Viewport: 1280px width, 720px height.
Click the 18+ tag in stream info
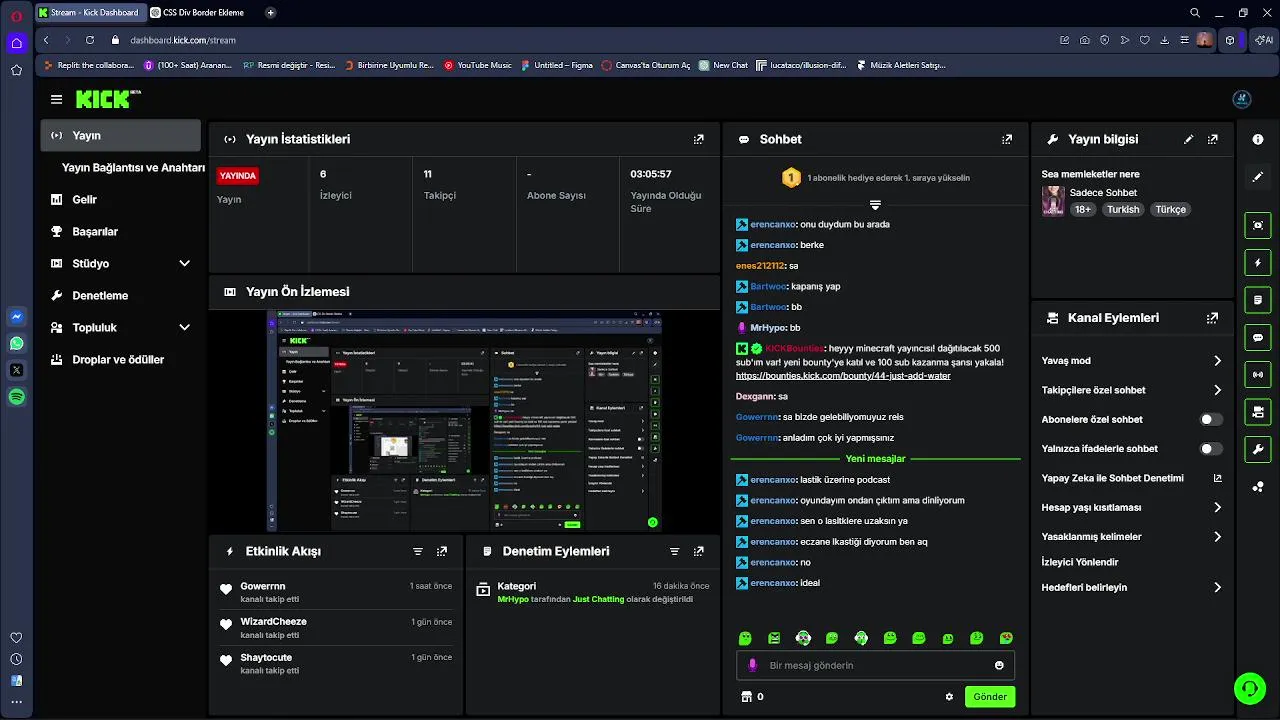(x=1082, y=210)
